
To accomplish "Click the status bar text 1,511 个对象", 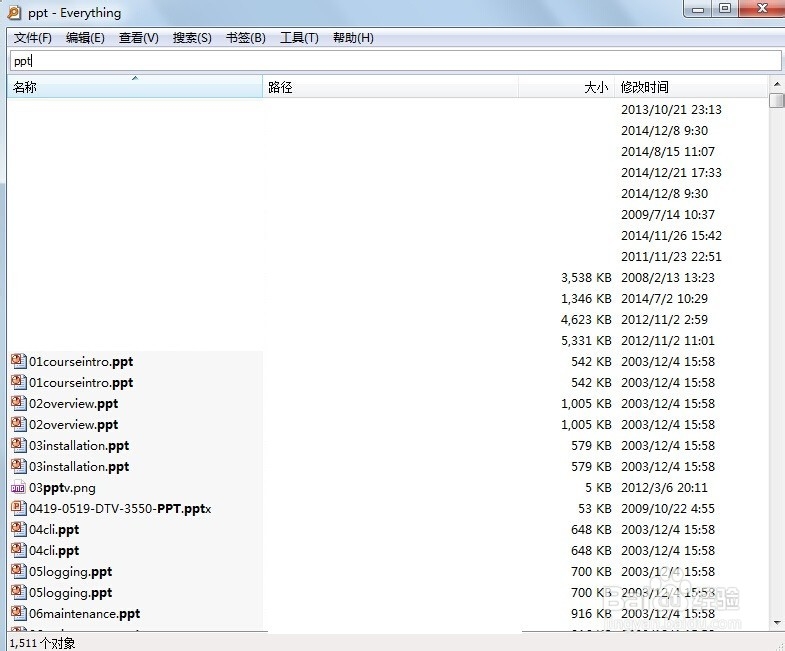I will [43, 643].
